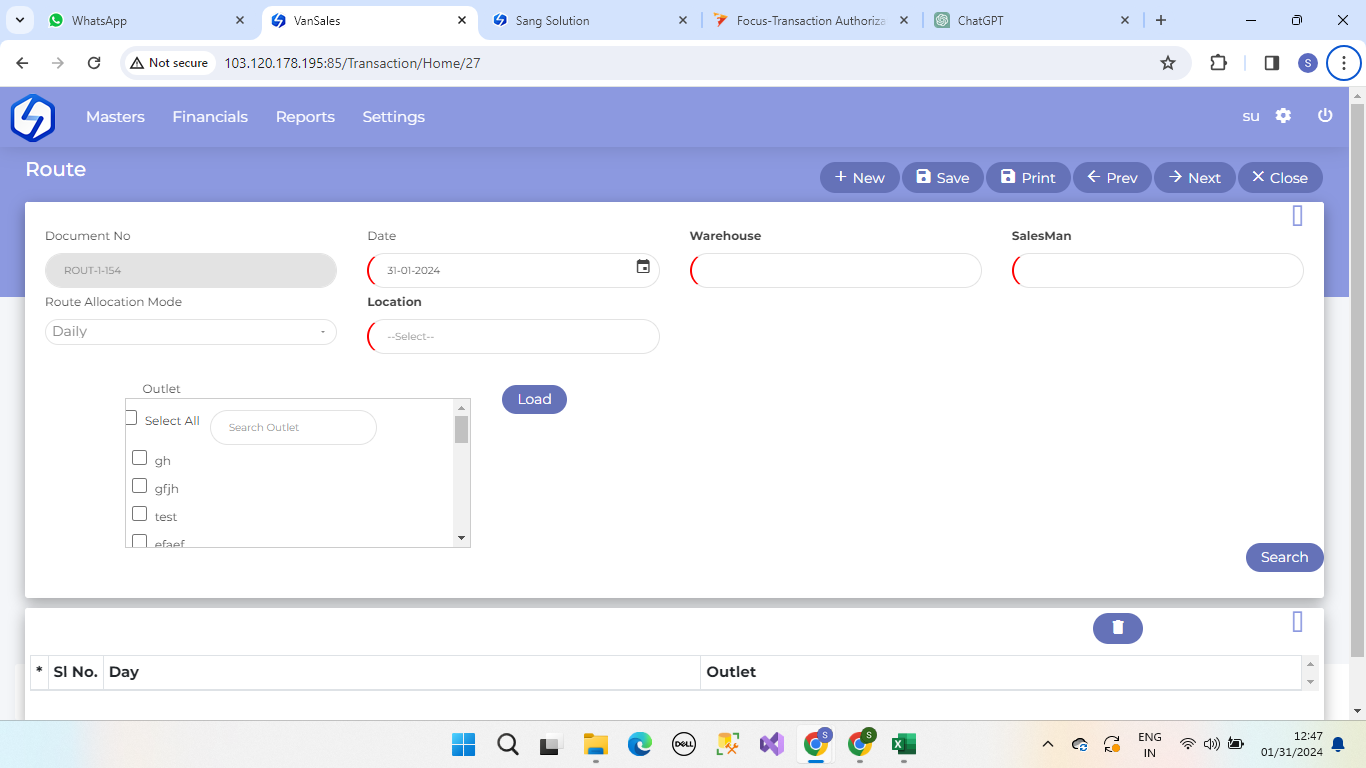Open the Masters menu
The width and height of the screenshot is (1366, 768).
[x=115, y=117]
